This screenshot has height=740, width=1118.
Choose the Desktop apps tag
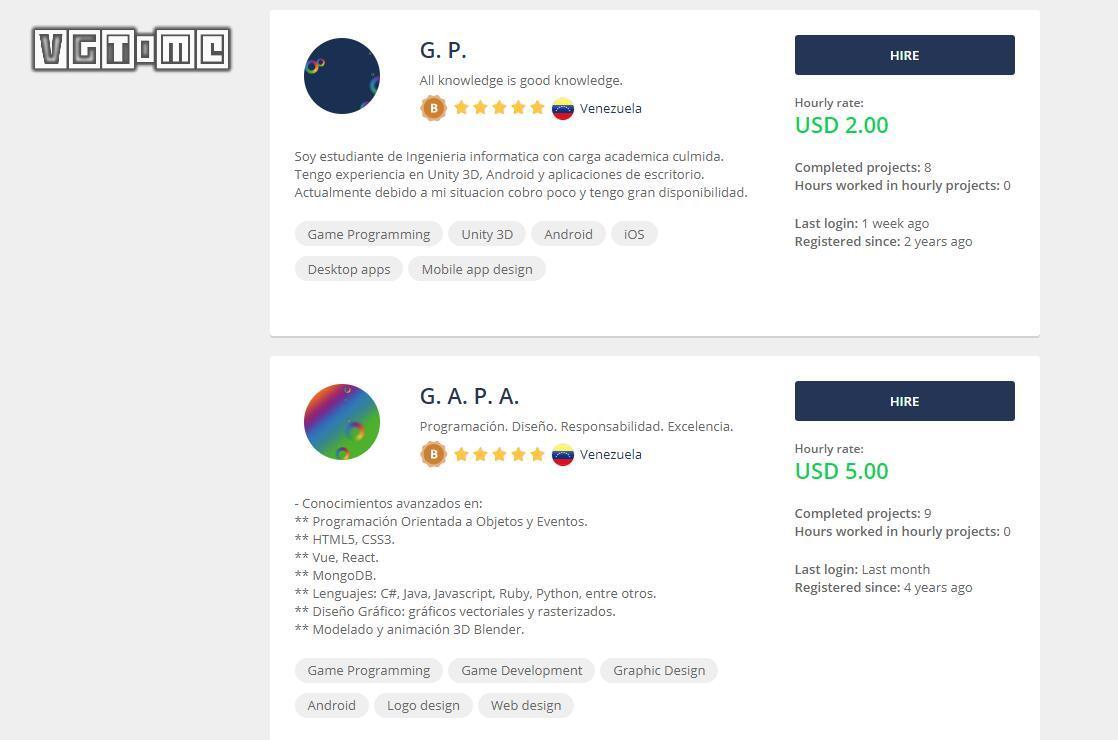[349, 269]
